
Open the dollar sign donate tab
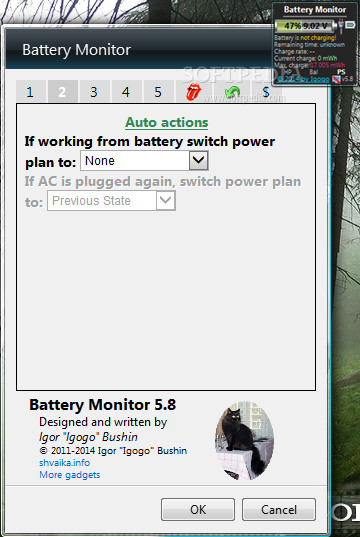tap(266, 92)
